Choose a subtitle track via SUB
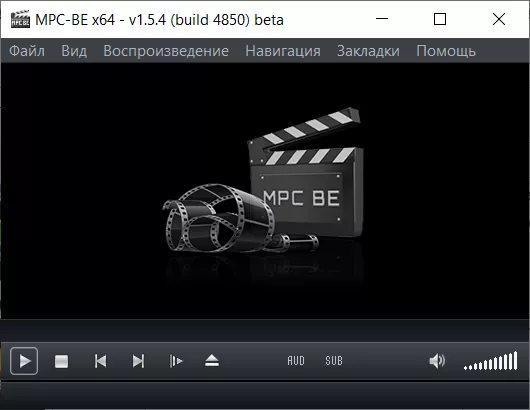The height and width of the screenshot is (410, 530). click(x=334, y=361)
